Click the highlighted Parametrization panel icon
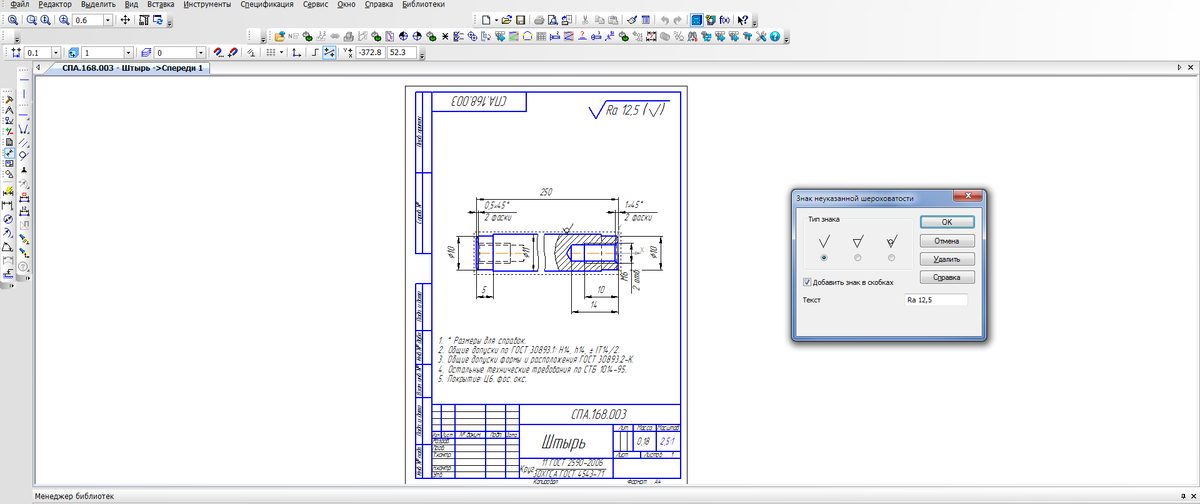Image resolution: width=1200 pixels, height=504 pixels. pos(8,152)
